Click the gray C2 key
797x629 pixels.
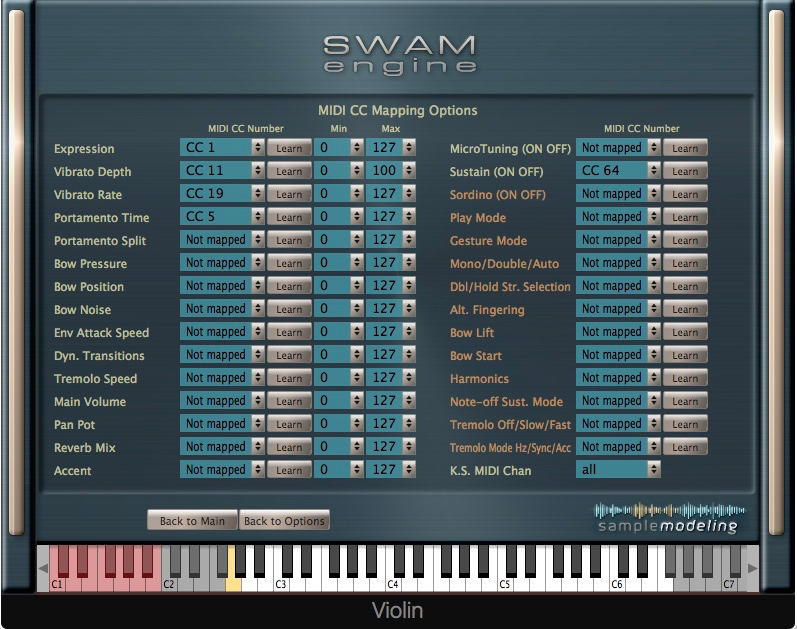click(x=169, y=584)
